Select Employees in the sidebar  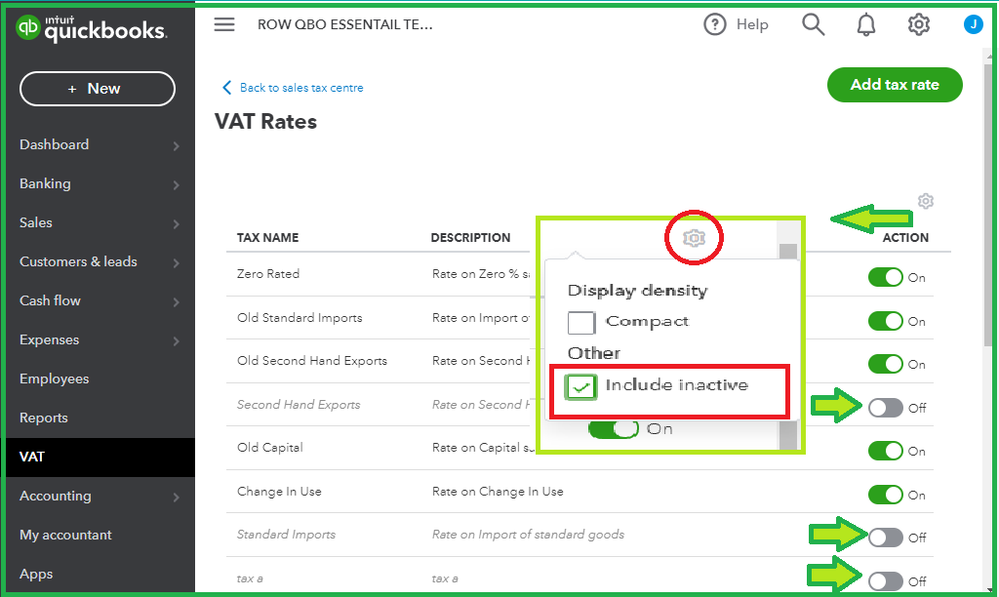coord(54,379)
